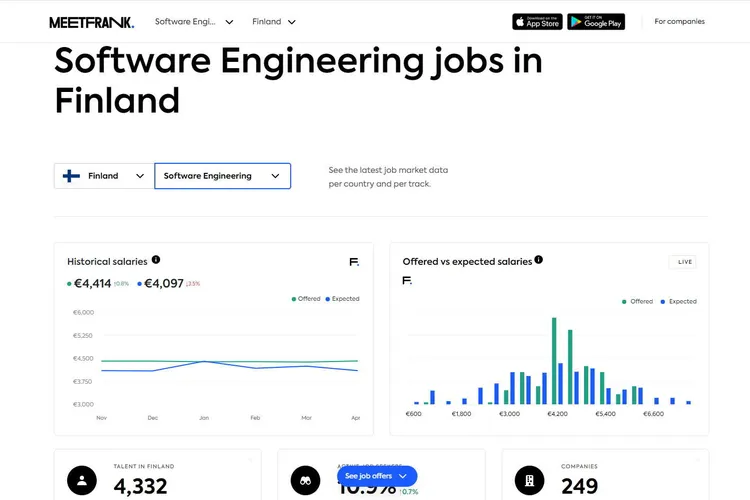Click the Finland flag icon

[72, 176]
